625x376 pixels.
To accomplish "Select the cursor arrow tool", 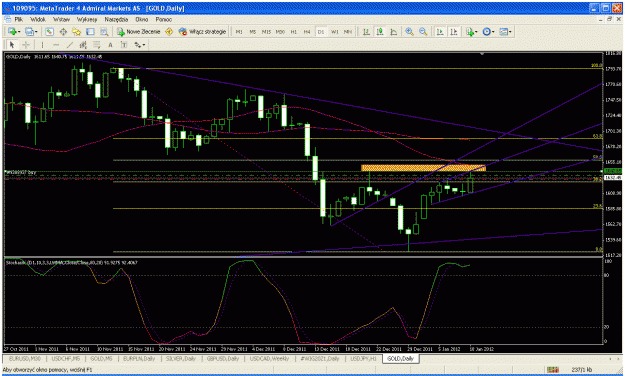I will coord(12,45).
